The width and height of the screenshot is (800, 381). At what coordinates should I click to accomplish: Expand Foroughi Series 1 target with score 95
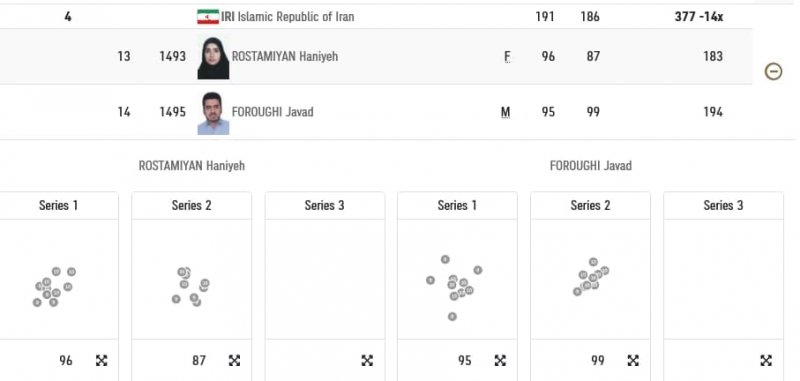(500, 361)
